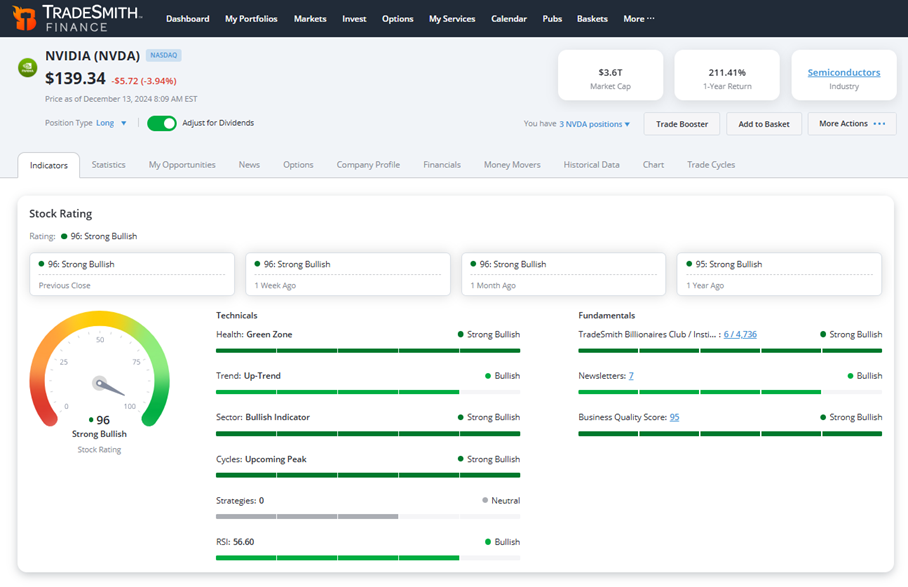
Task: Open My Portfolios in top navigation
Action: pyautogui.click(x=251, y=19)
